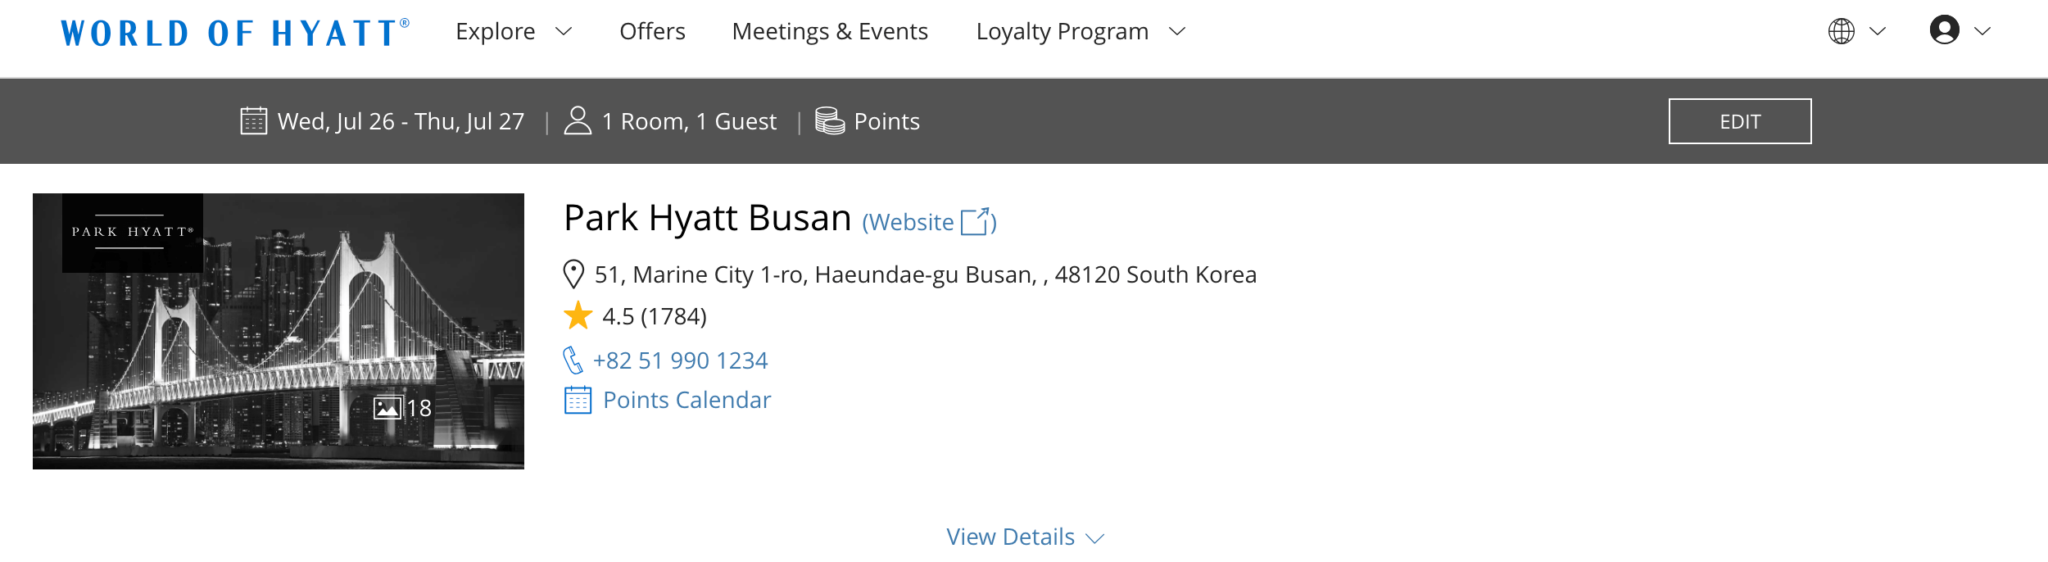Click the phone handset icon
The width and height of the screenshot is (2048, 562).
click(573, 360)
